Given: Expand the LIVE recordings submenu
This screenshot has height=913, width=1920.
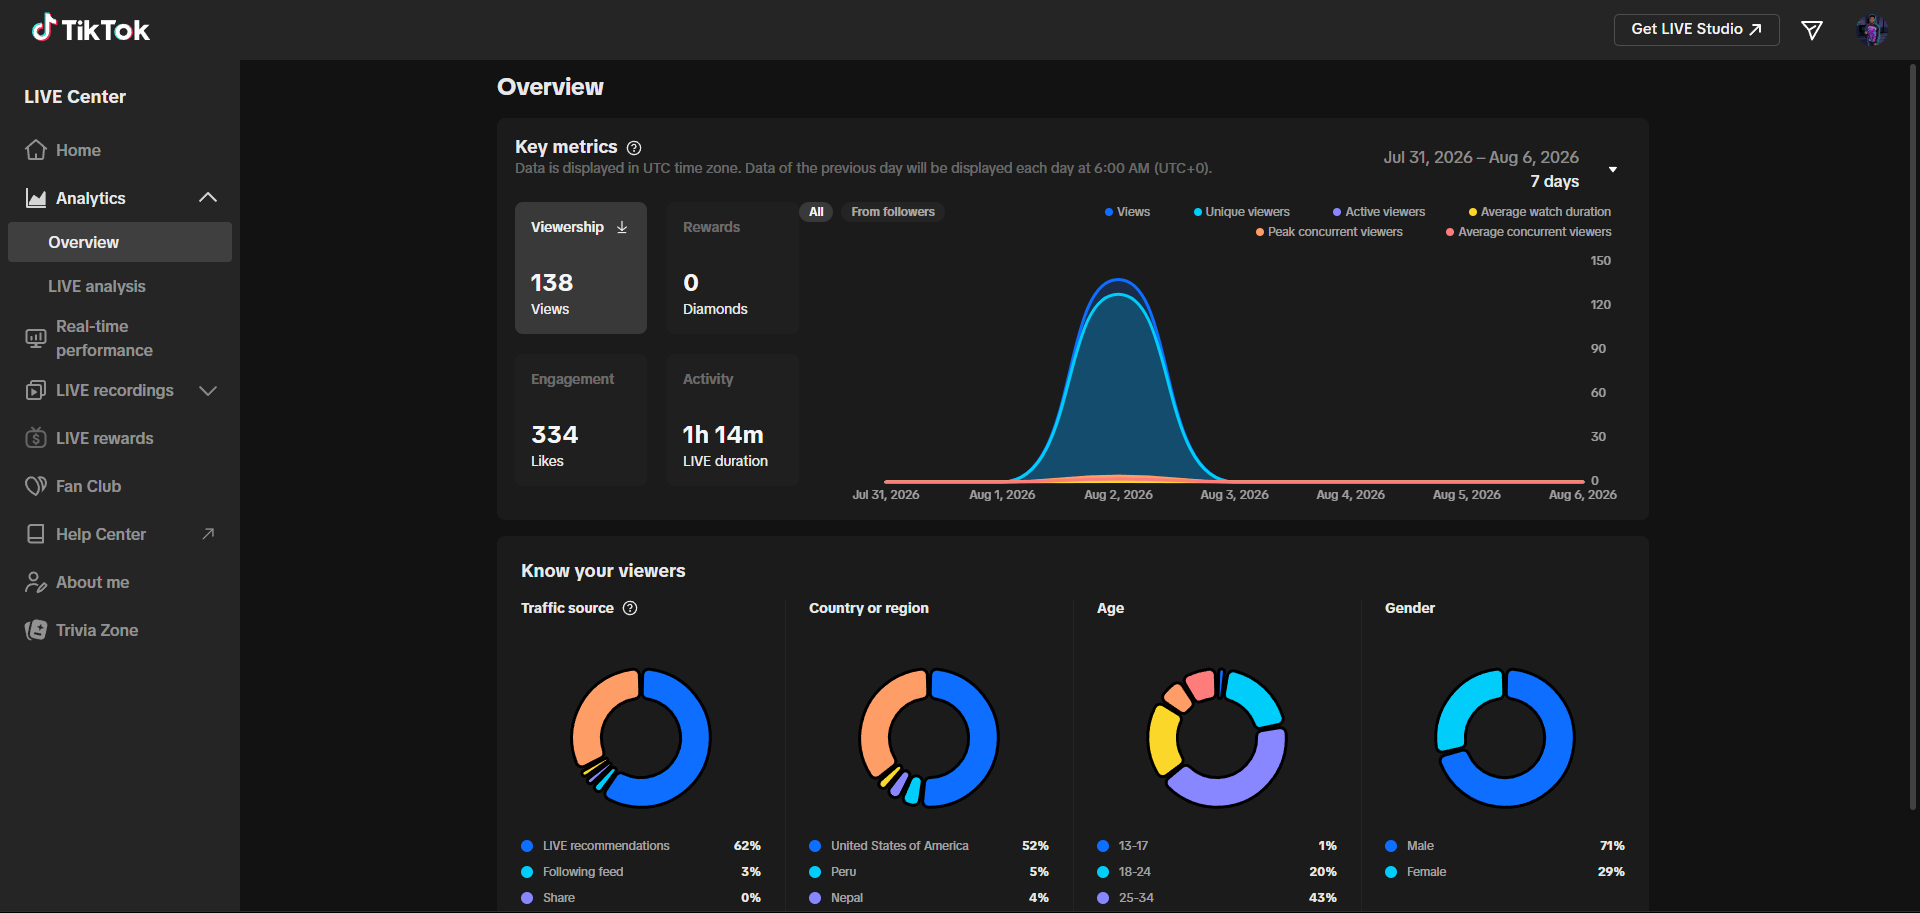Looking at the screenshot, I should (x=208, y=390).
